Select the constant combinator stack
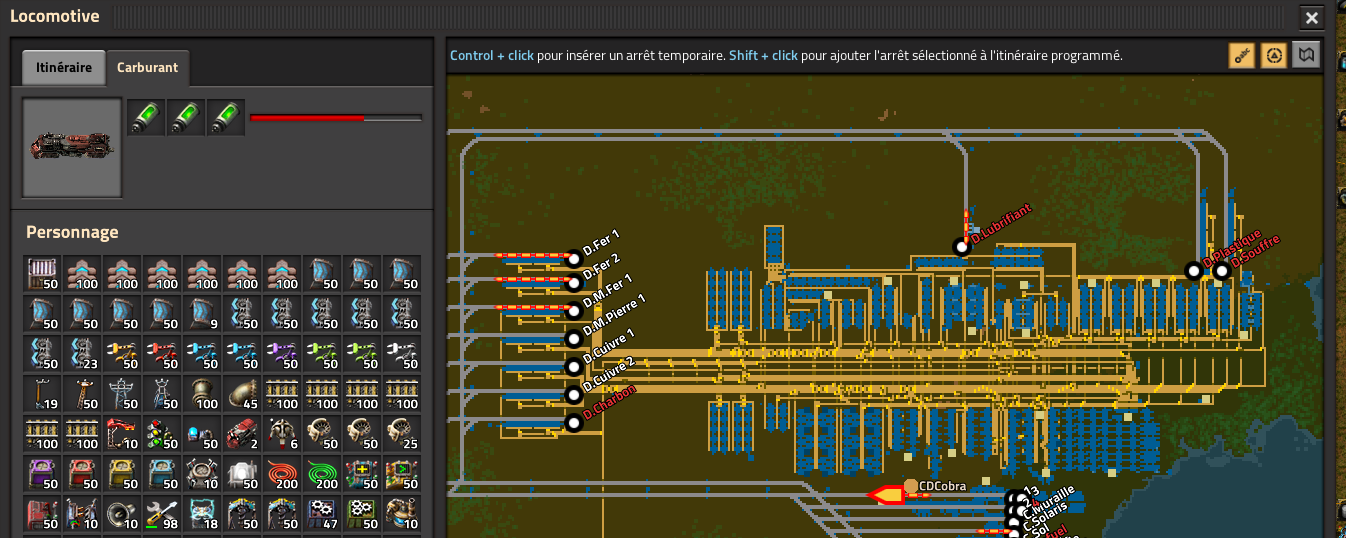The height and width of the screenshot is (538, 1346). pos(42,514)
